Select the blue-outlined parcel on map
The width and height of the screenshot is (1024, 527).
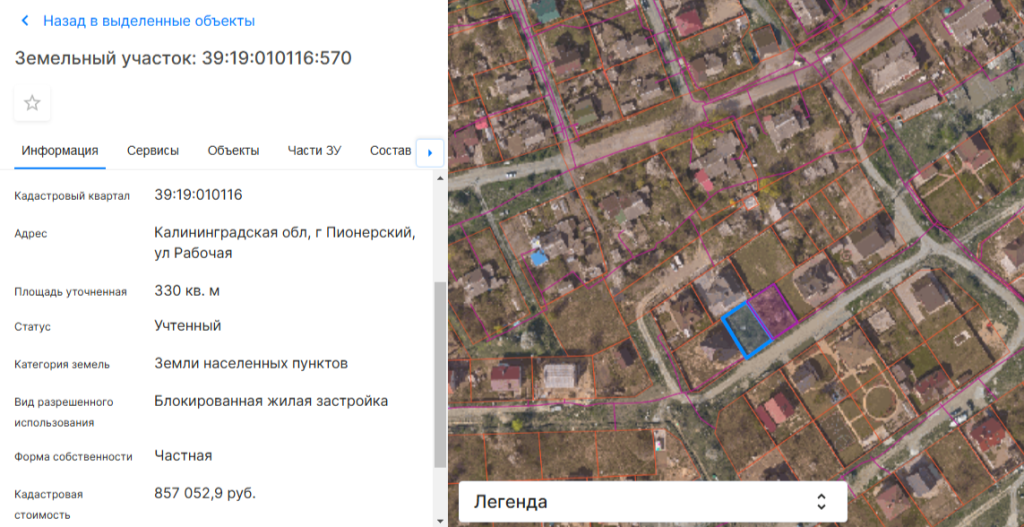[747, 331]
